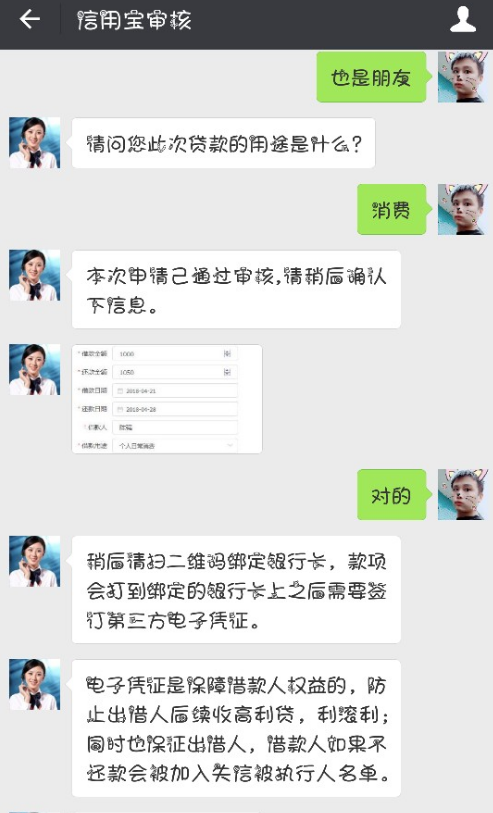
Task: Select the 稍后请扫二维码 message bubble
Action: (x=236, y=590)
